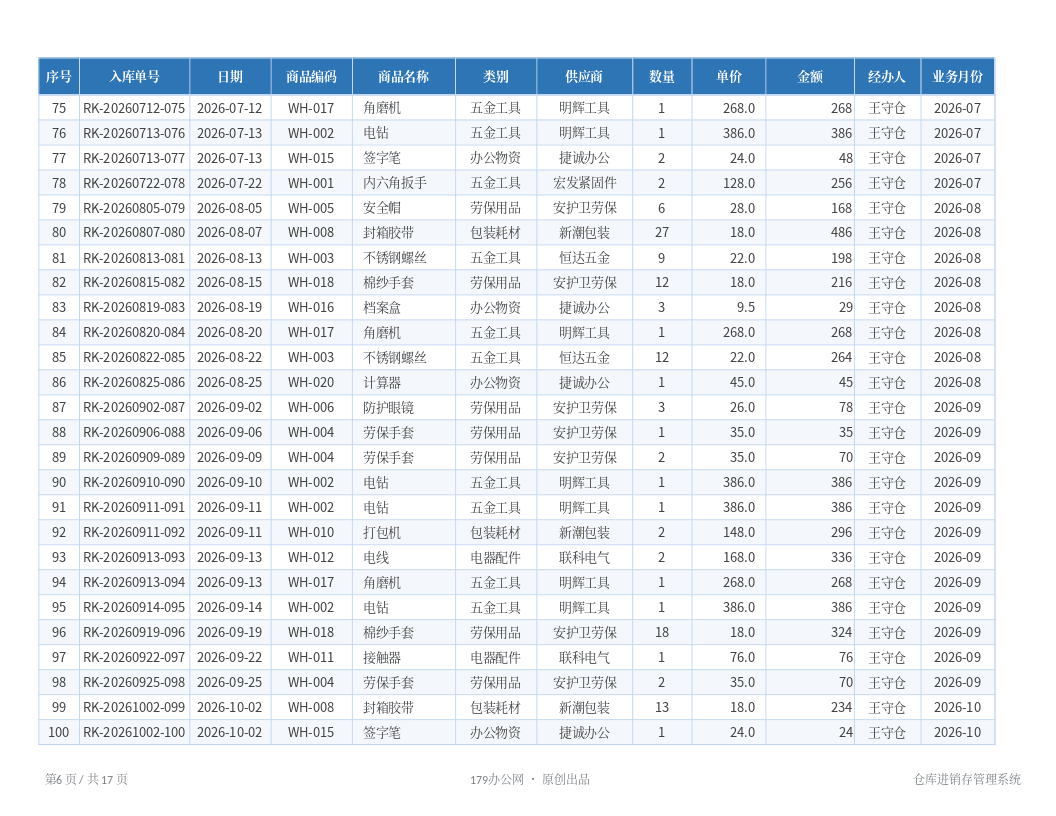
Task: Select order number RK-20260911-092
Action: point(134,533)
